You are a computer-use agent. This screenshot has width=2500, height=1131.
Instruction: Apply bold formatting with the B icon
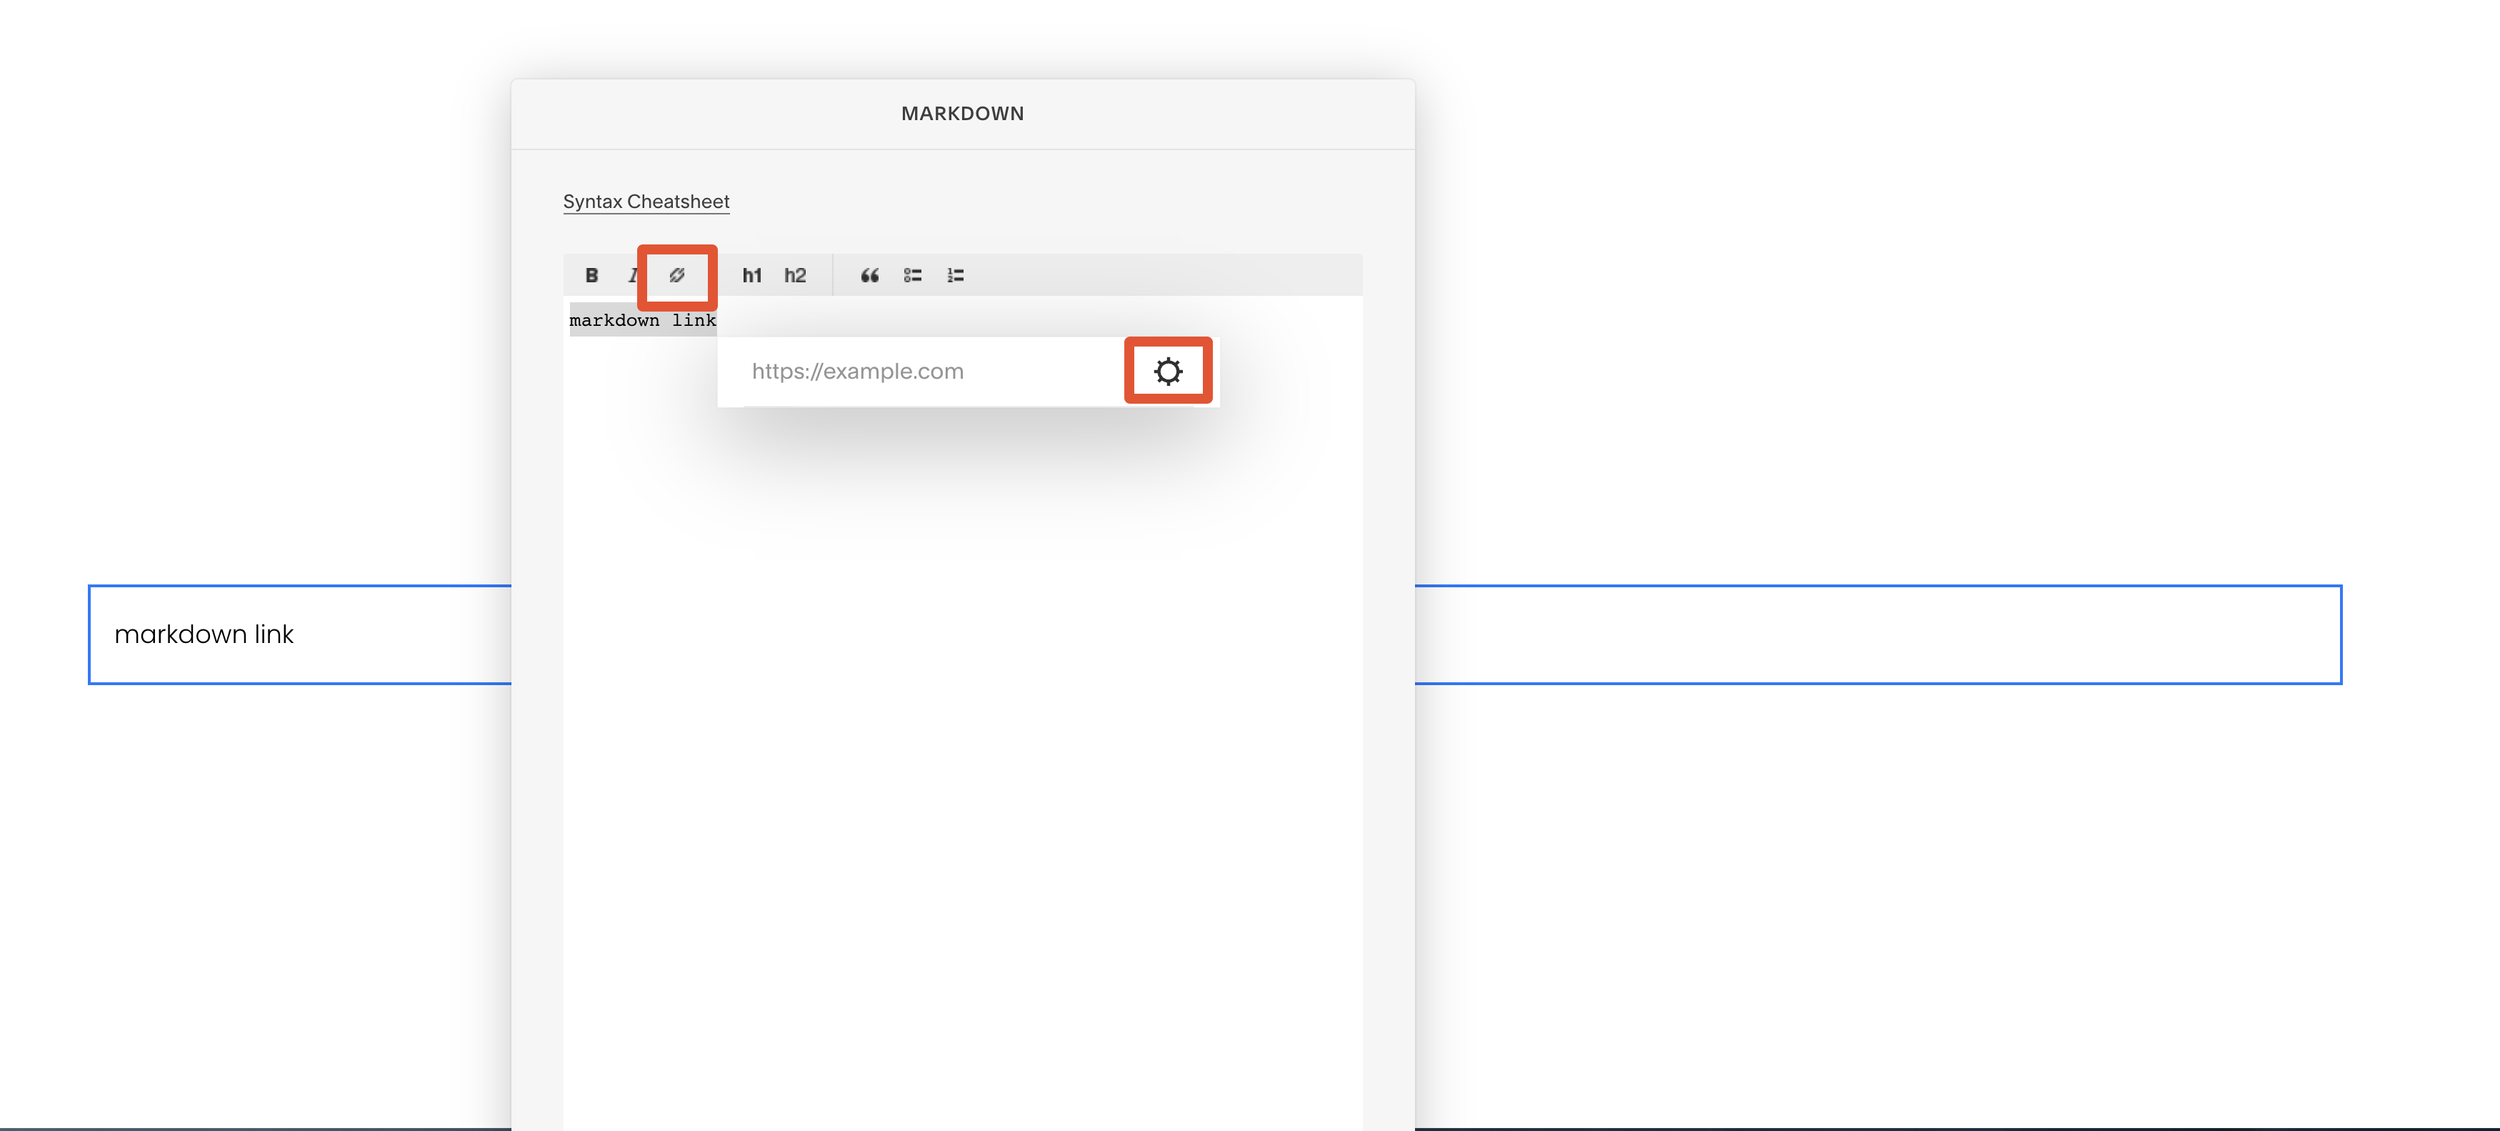tap(591, 276)
